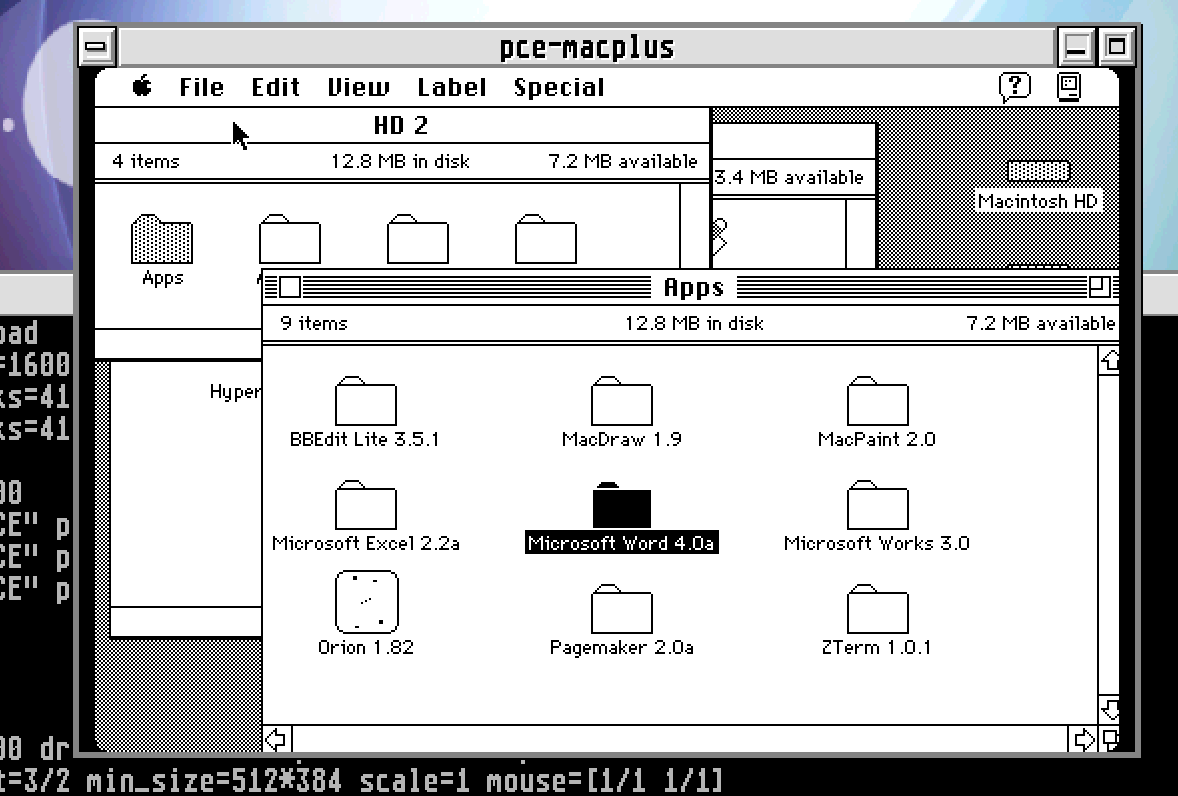Click '3.4 MB available' in the background window
1178x796 pixels.
tap(789, 178)
